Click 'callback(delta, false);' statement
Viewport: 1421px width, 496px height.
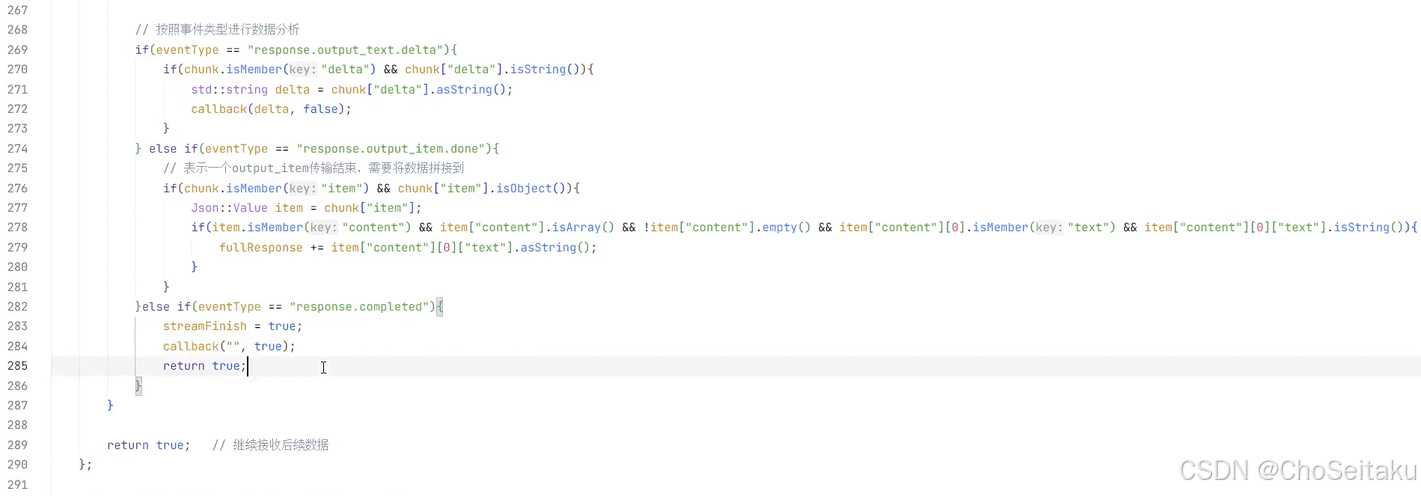coord(271,109)
